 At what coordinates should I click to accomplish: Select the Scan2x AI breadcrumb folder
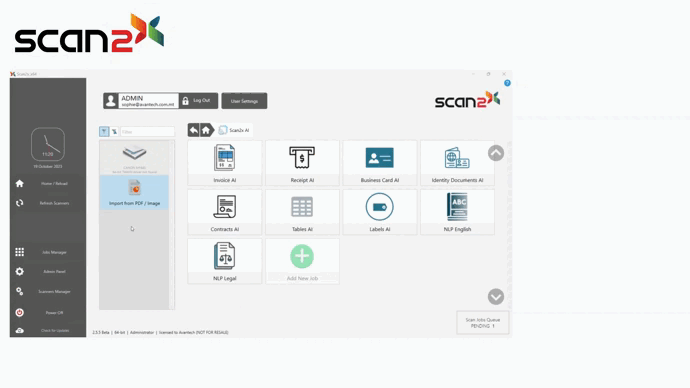pyautogui.click(x=234, y=130)
